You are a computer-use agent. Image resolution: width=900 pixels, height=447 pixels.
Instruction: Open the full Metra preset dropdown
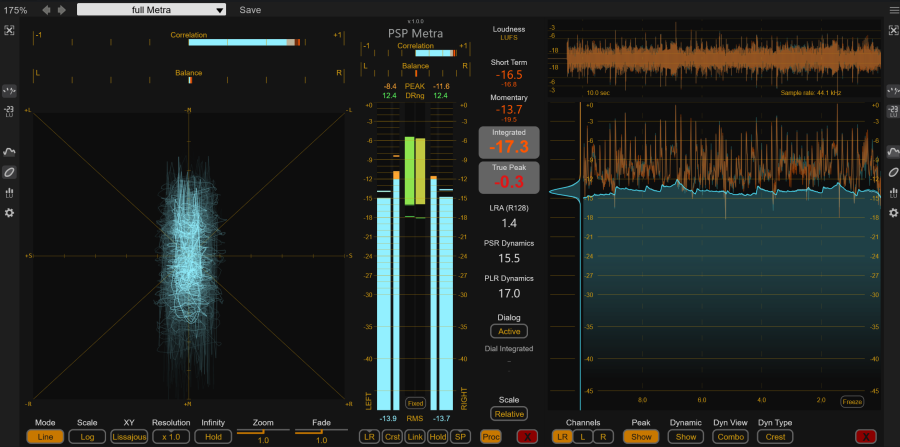pyautogui.click(x=151, y=9)
